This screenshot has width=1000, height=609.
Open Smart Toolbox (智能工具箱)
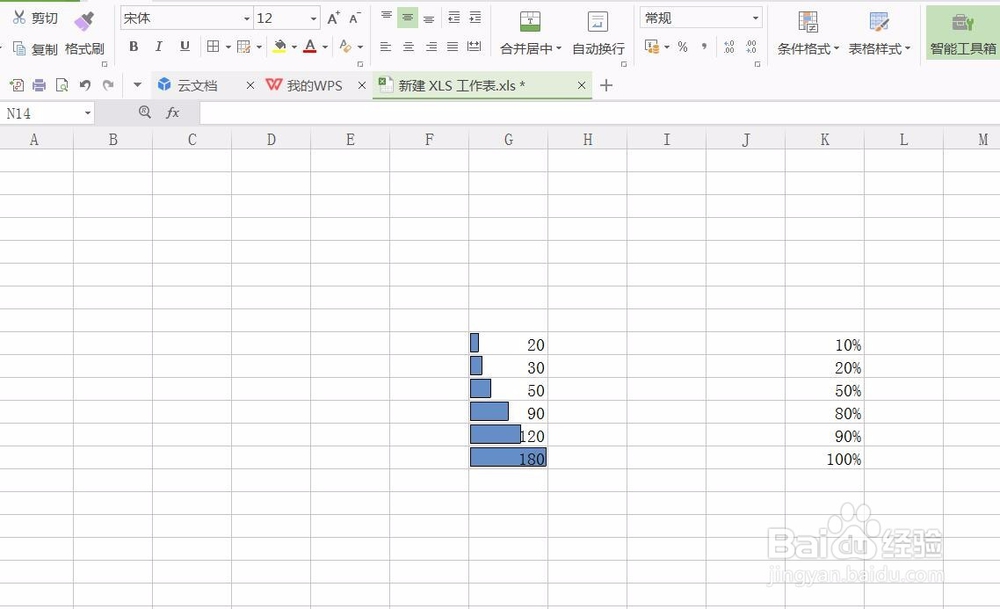pos(963,33)
